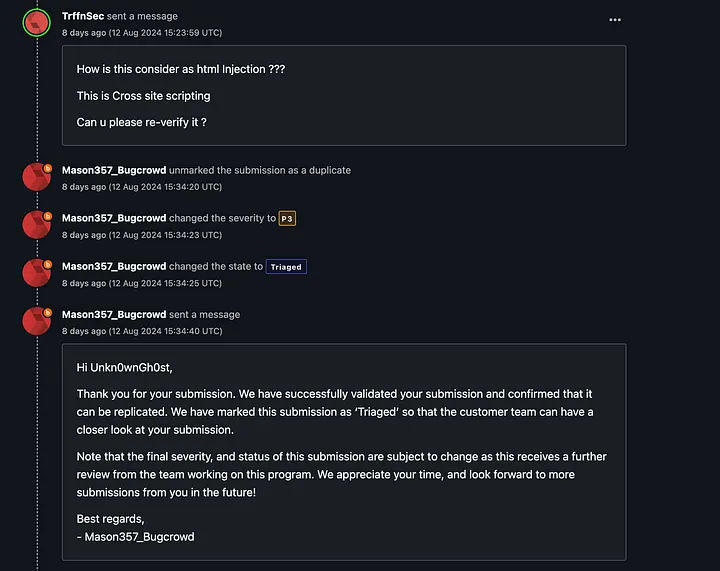The height and width of the screenshot is (571, 720).
Task: Click the 15:34:23 UTC timestamp
Action: pos(142,235)
